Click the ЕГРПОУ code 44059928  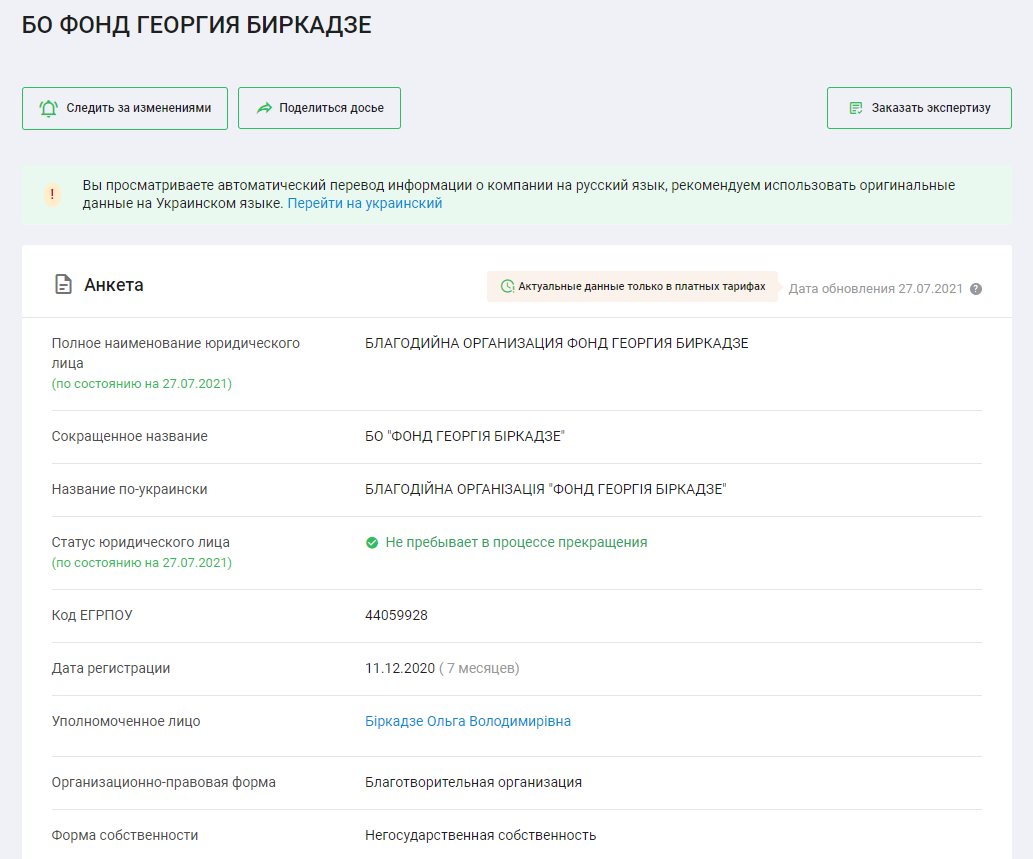click(x=396, y=615)
